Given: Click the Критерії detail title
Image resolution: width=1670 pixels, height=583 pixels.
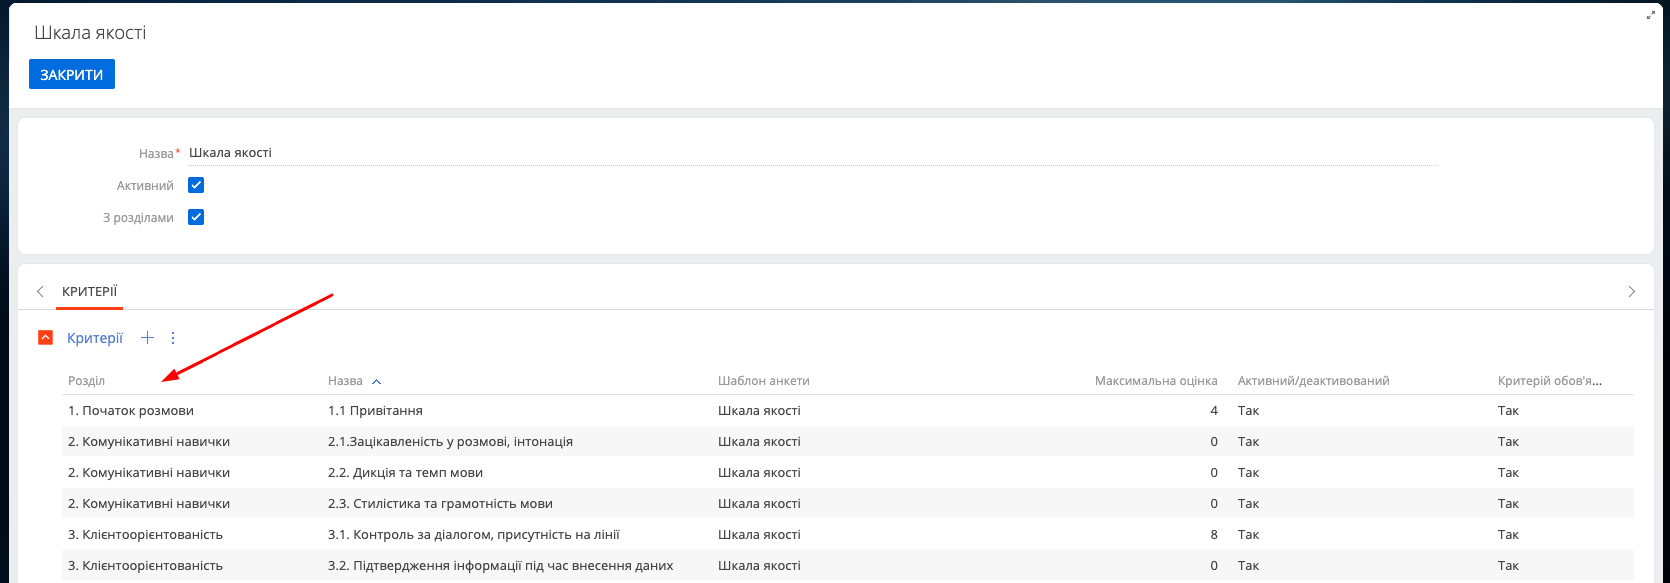Looking at the screenshot, I should [x=95, y=338].
